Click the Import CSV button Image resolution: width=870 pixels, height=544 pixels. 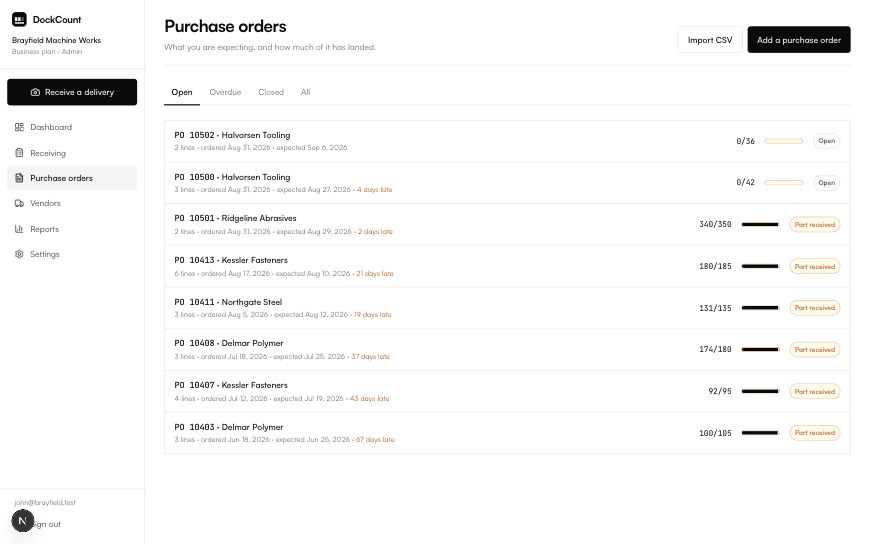coord(710,40)
